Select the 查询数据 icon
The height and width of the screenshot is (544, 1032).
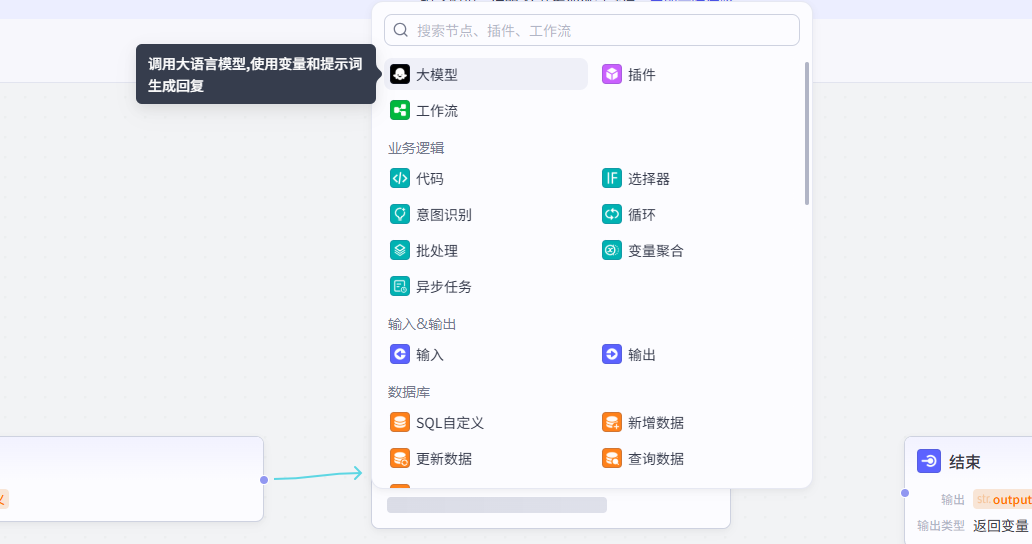click(x=611, y=458)
